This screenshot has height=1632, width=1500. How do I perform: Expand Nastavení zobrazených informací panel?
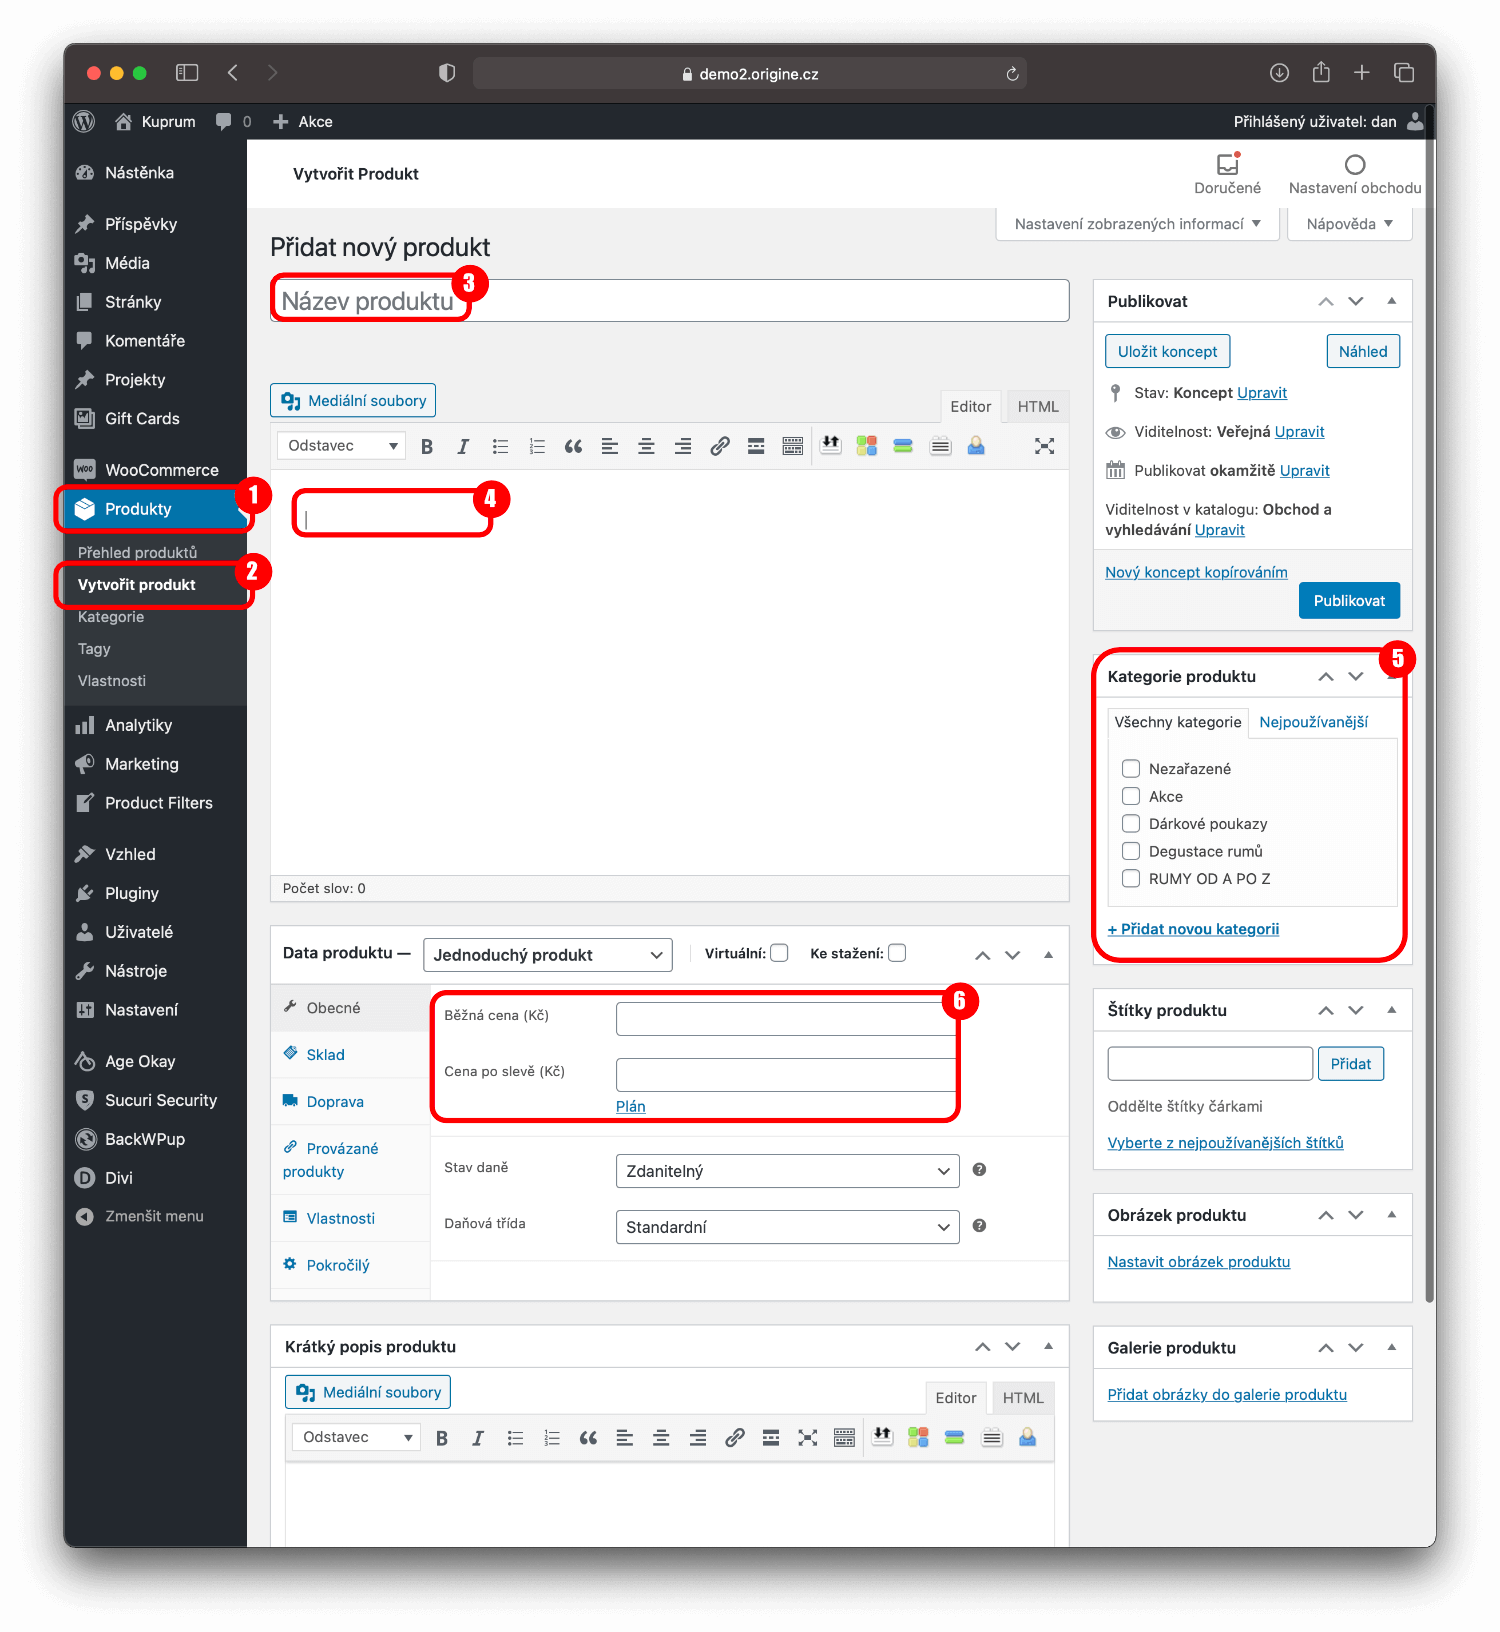click(1137, 224)
